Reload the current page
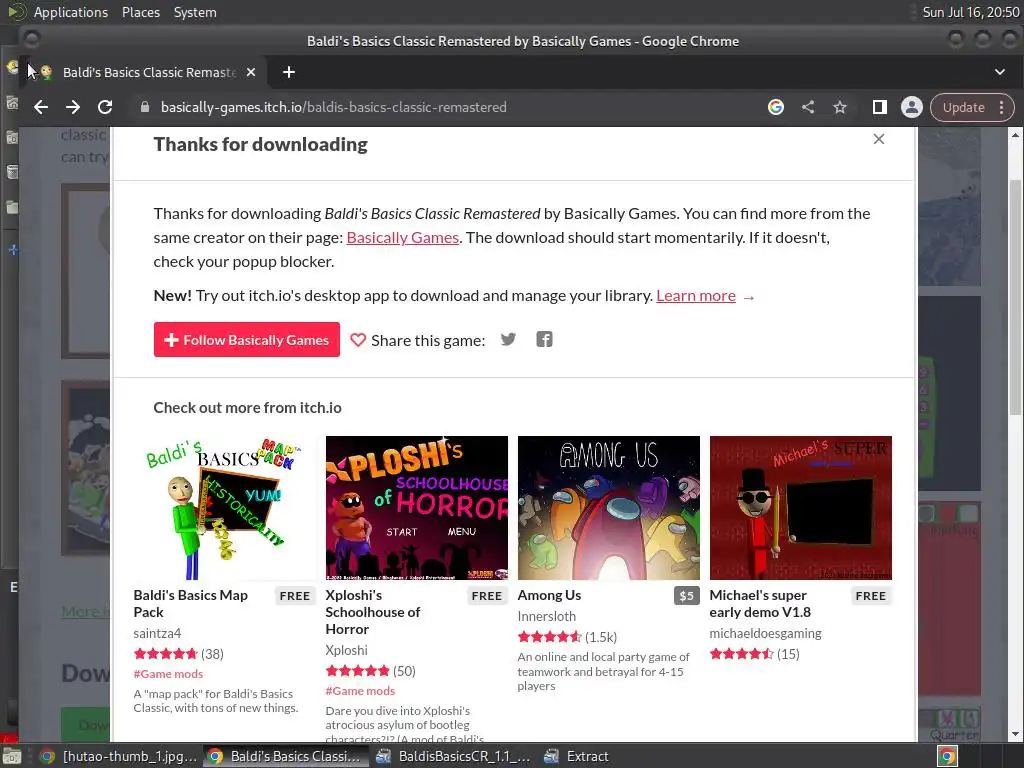This screenshot has height=768, width=1024. coord(105,107)
